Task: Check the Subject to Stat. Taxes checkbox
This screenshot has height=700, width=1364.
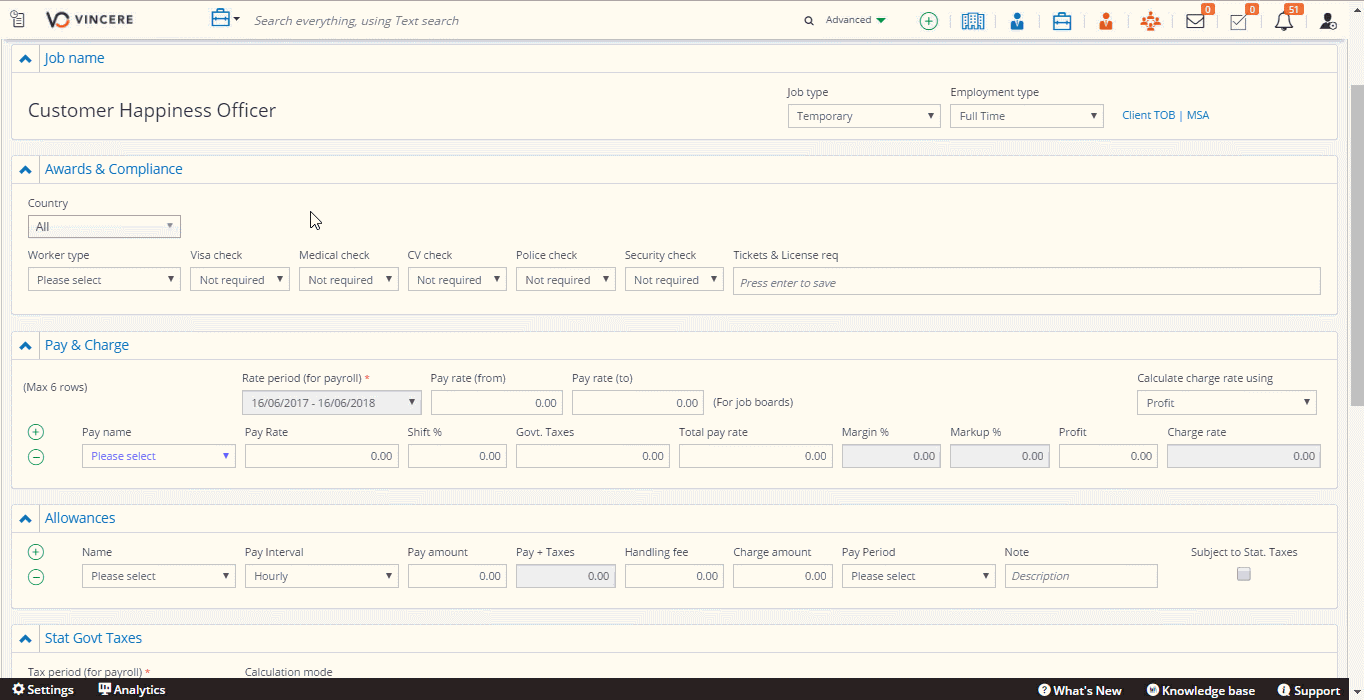Action: (1244, 574)
